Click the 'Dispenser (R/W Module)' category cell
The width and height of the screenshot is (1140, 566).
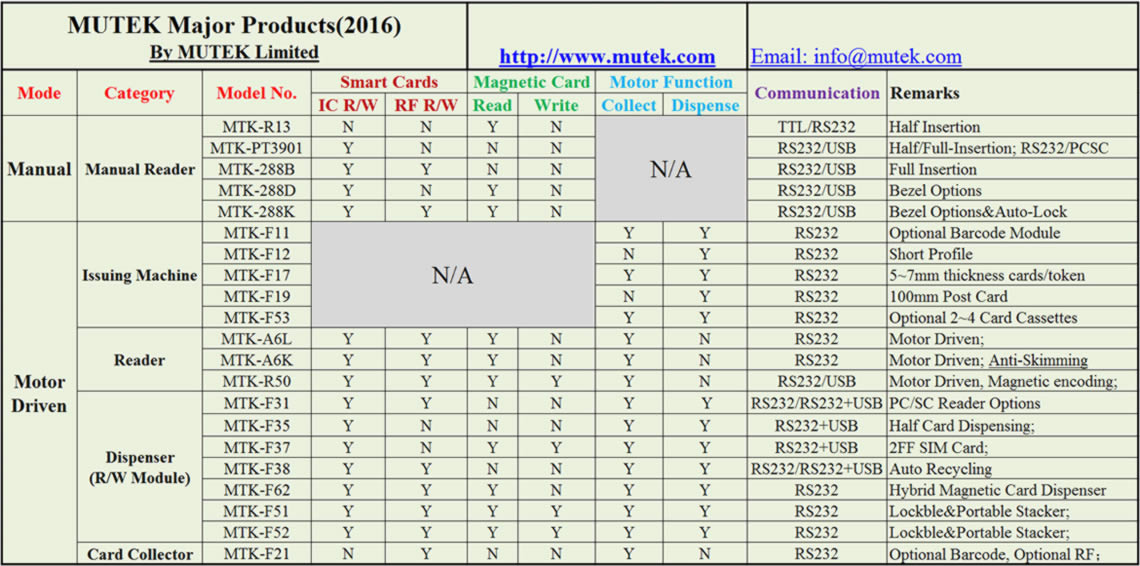140,468
